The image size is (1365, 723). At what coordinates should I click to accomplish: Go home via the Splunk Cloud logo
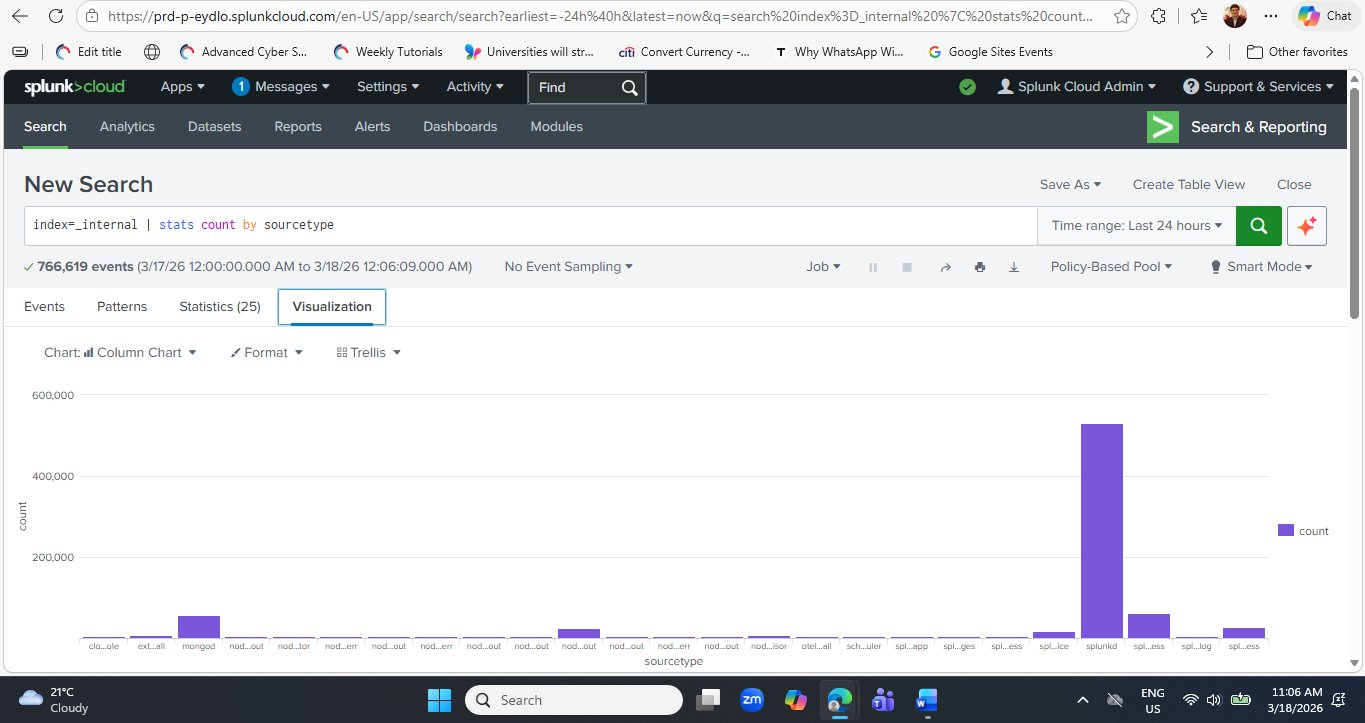point(75,87)
